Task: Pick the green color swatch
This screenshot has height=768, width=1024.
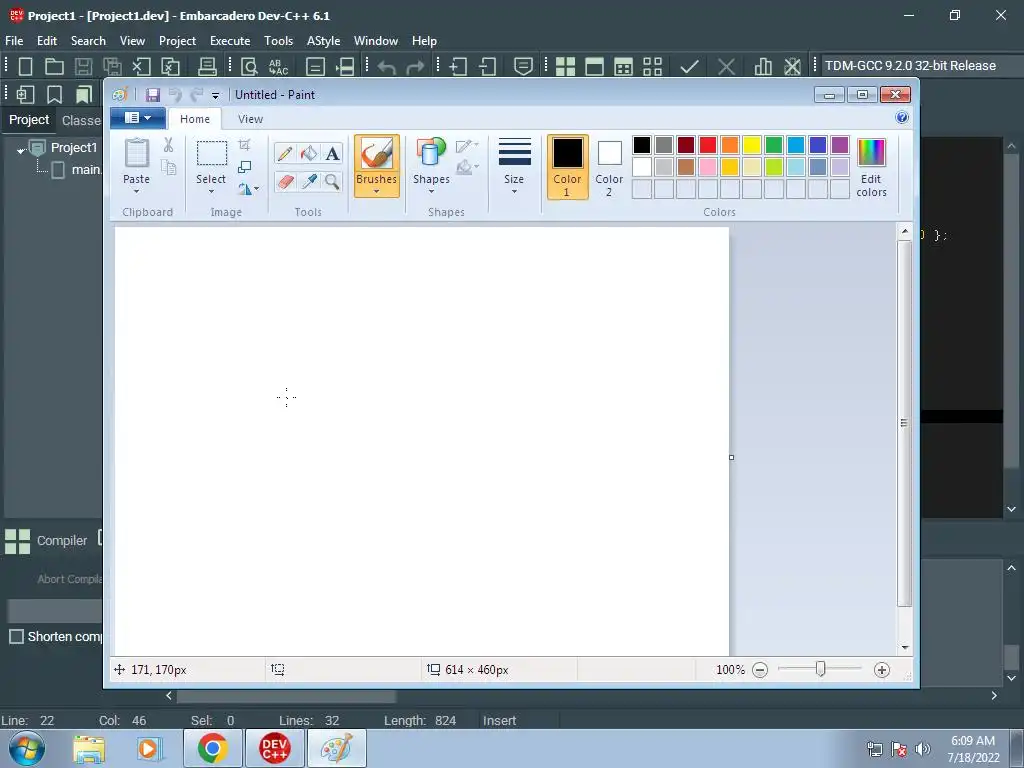Action: pyautogui.click(x=774, y=145)
